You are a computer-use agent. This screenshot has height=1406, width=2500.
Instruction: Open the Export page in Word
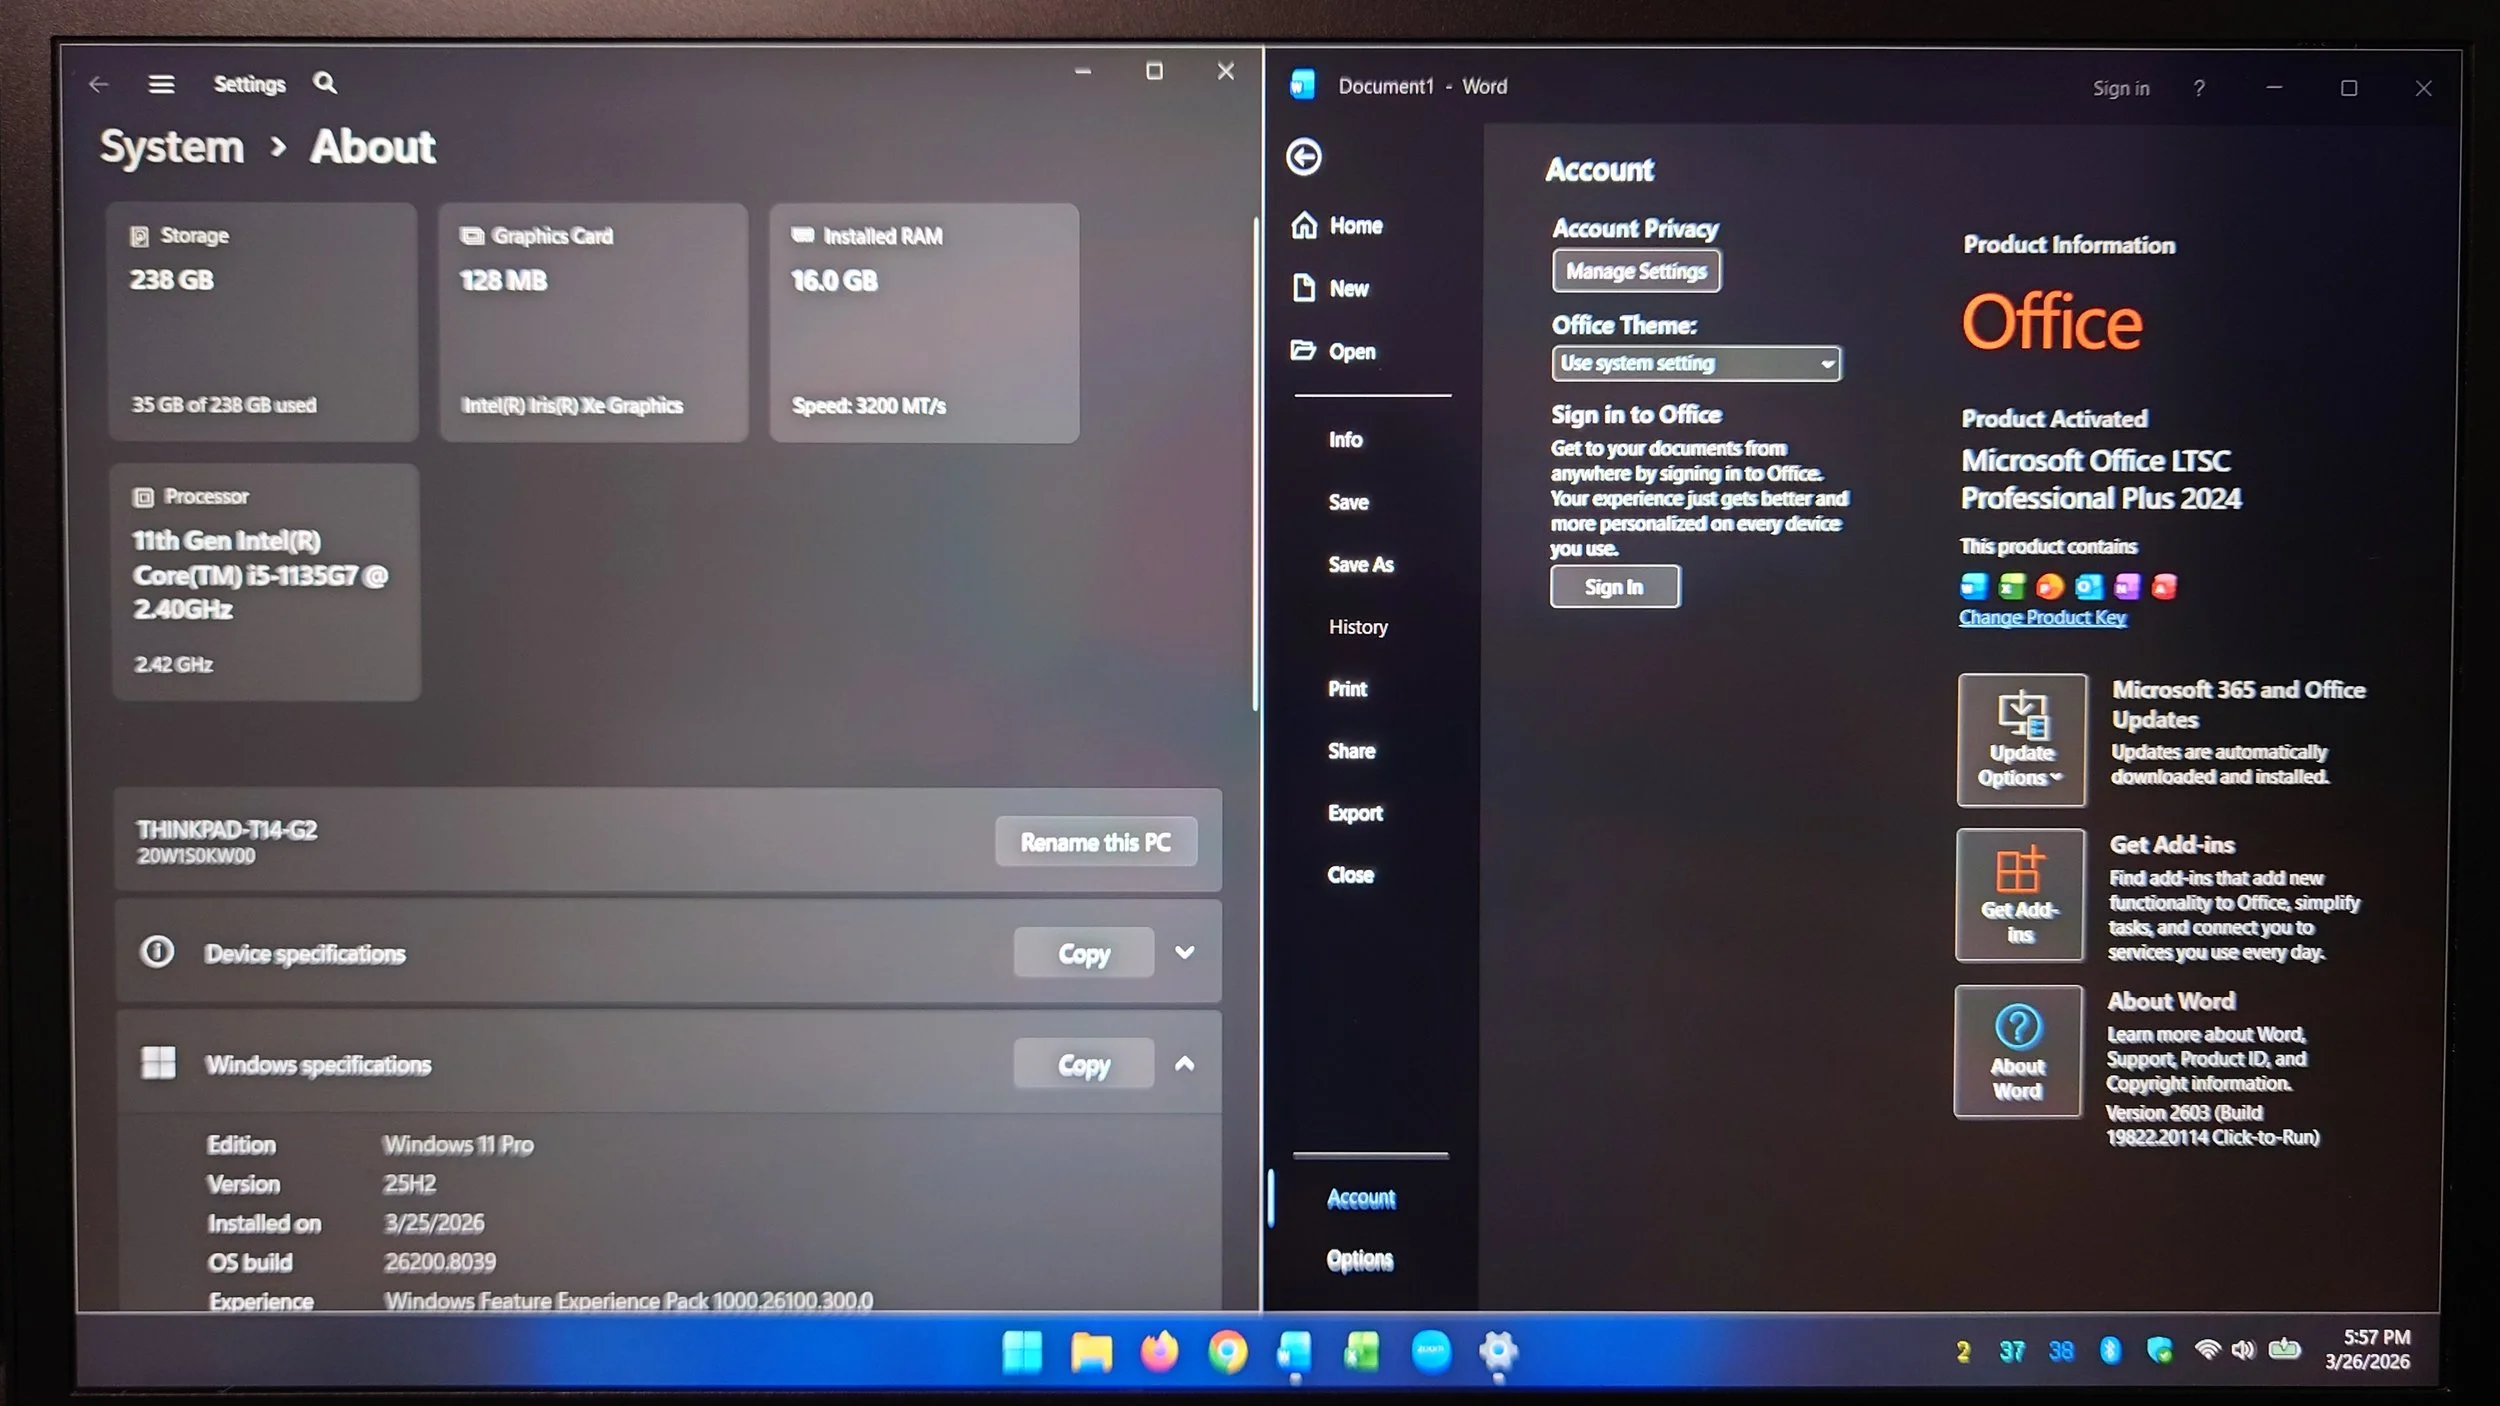[x=1355, y=813]
